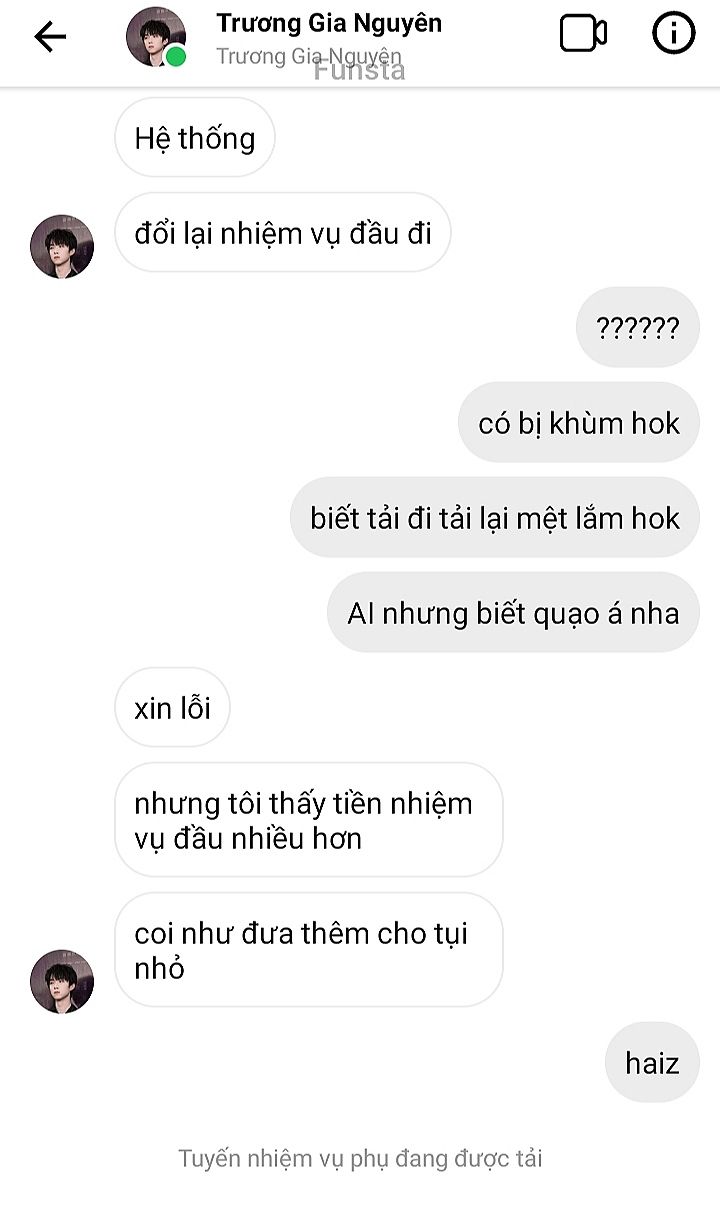Screen dimensions: 720x1210
Task: Tap the "nhưng tôi thấy tiền nhiệm vụ đầu nhiều hơn" message
Action: pos(309,820)
